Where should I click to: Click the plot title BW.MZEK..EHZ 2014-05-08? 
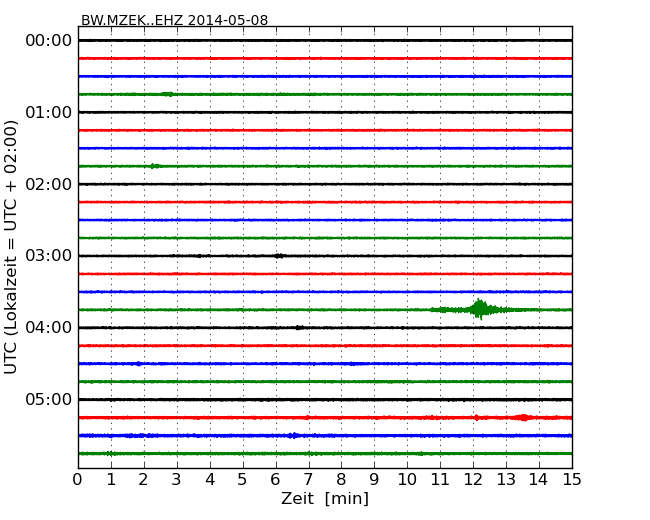[174, 20]
